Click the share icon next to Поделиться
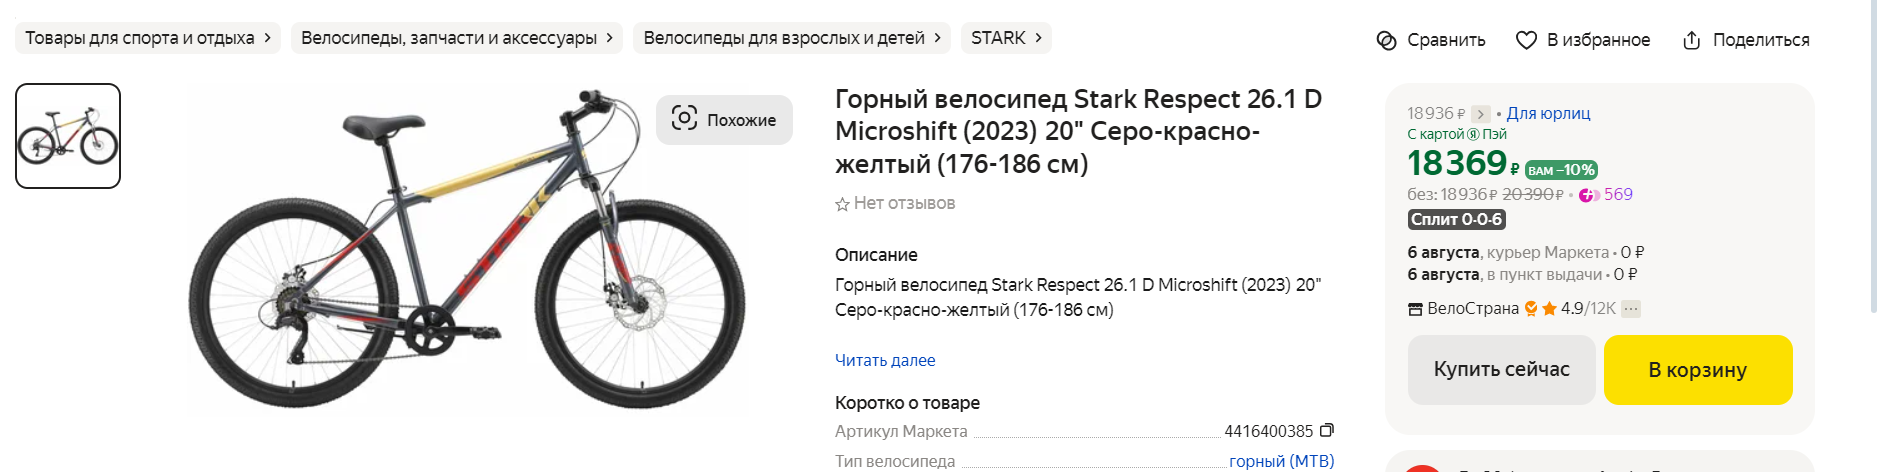Viewport: 1883px width, 472px height. (1691, 40)
